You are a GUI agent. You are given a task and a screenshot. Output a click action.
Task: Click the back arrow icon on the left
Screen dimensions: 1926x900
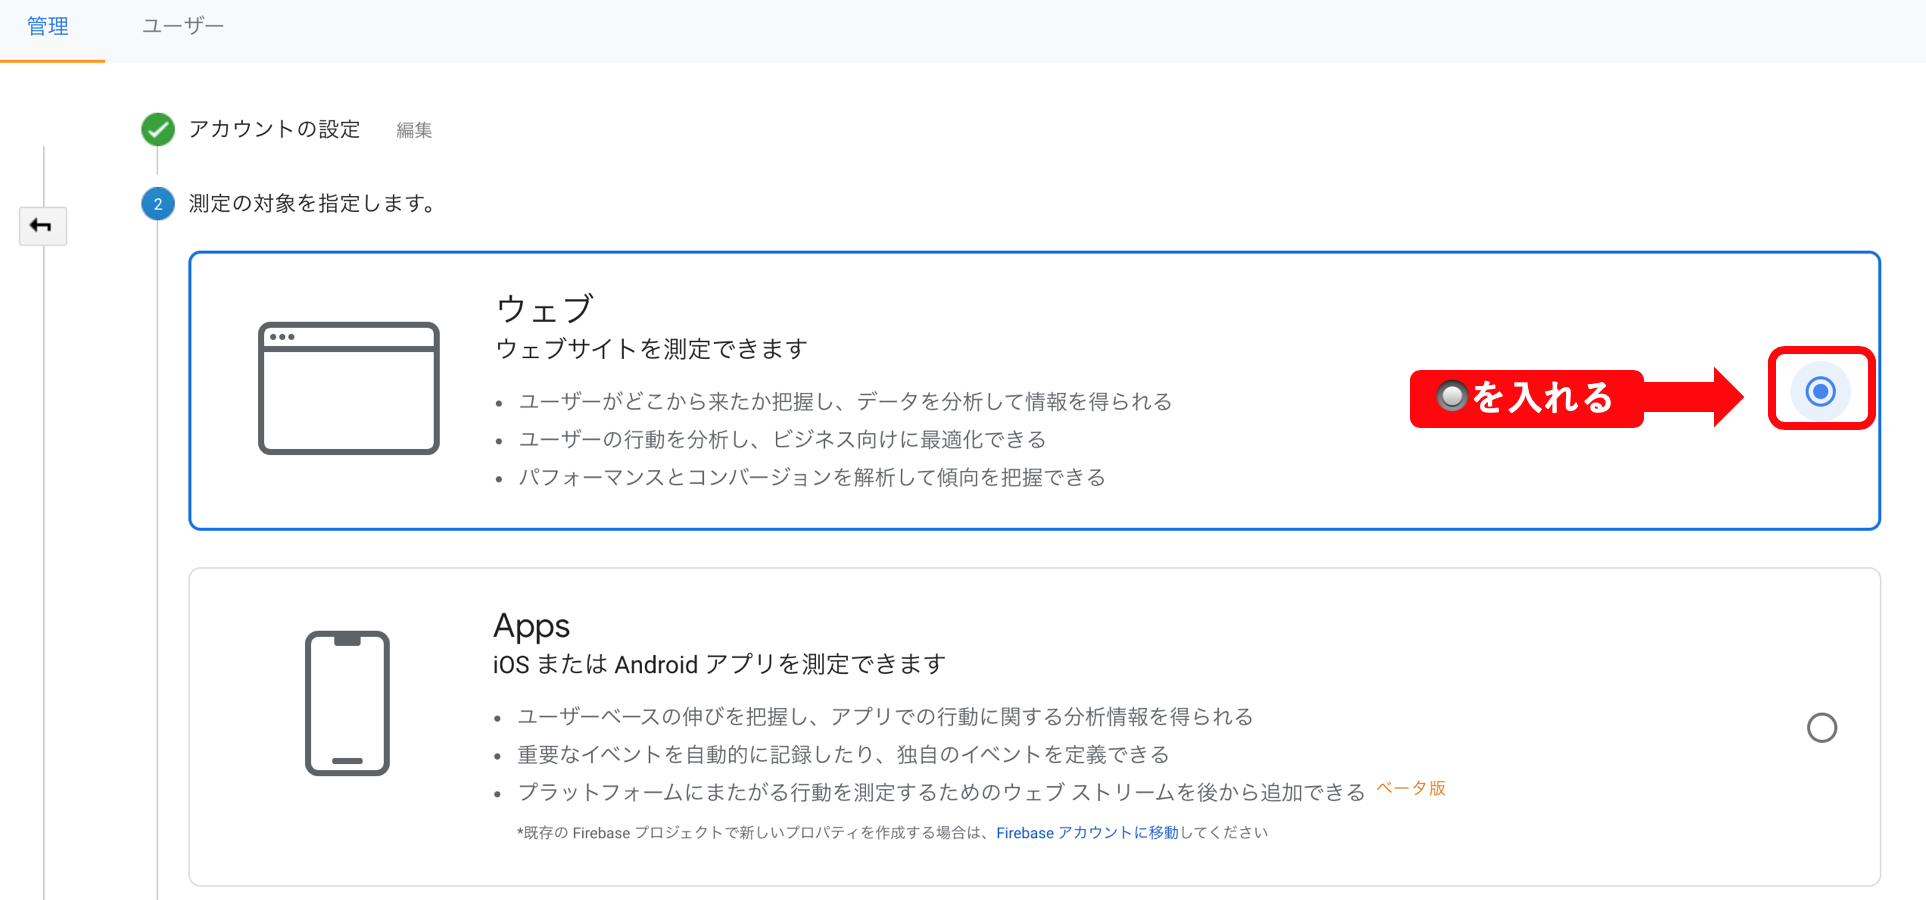[42, 226]
